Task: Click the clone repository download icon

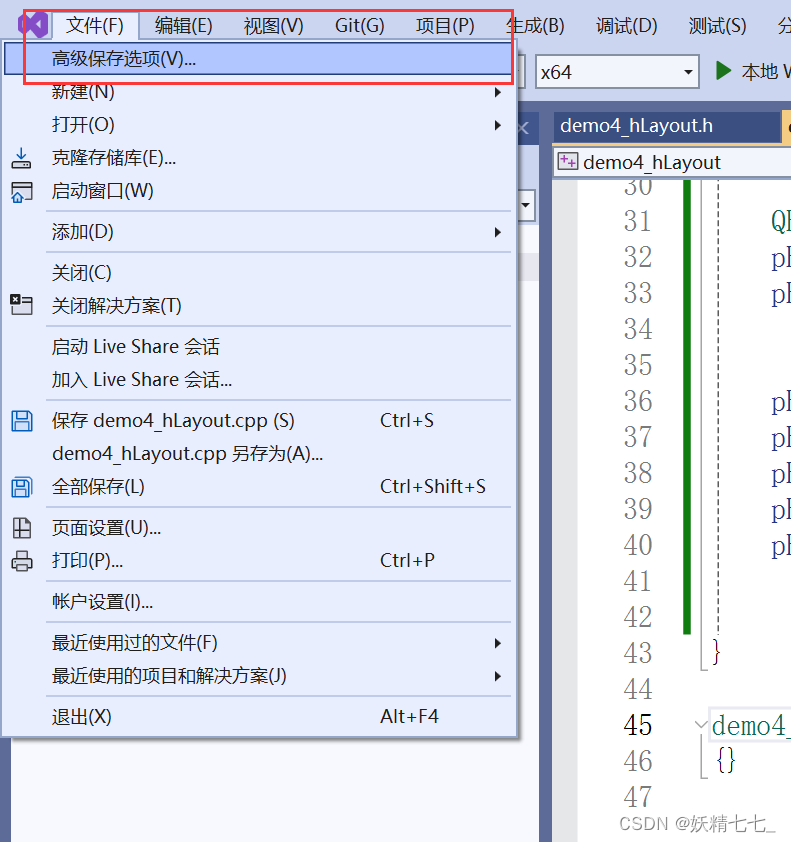Action: [x=21, y=158]
